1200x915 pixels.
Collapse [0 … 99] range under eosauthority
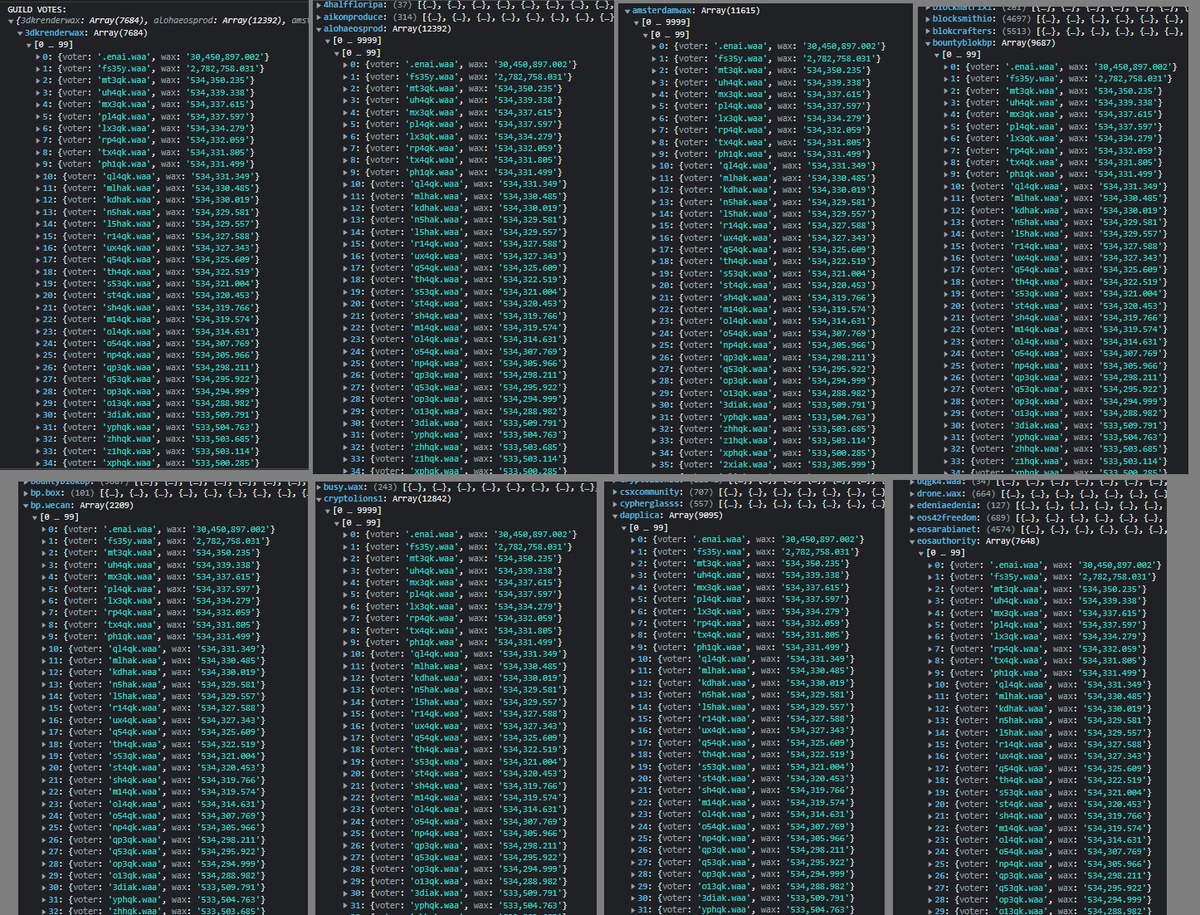(922, 552)
